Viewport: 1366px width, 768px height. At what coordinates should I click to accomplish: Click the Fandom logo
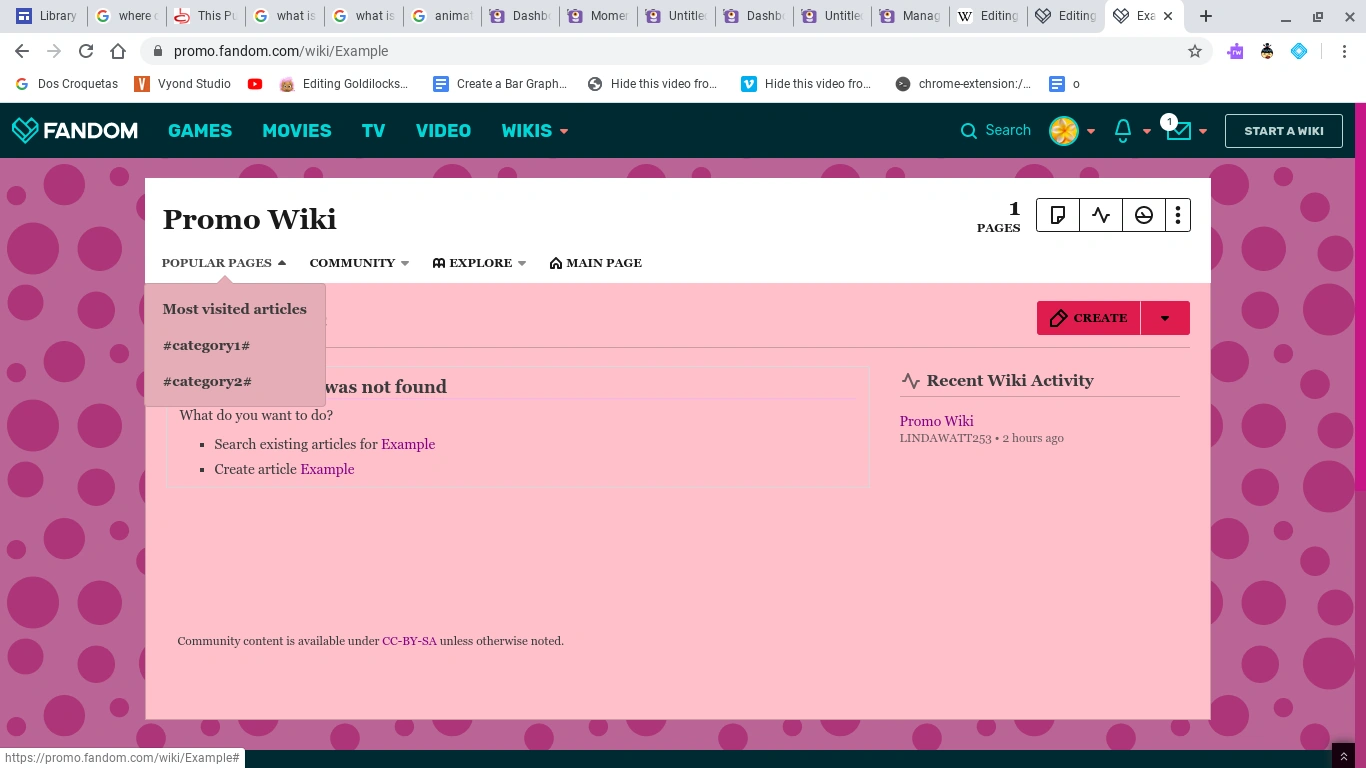[x=75, y=130]
